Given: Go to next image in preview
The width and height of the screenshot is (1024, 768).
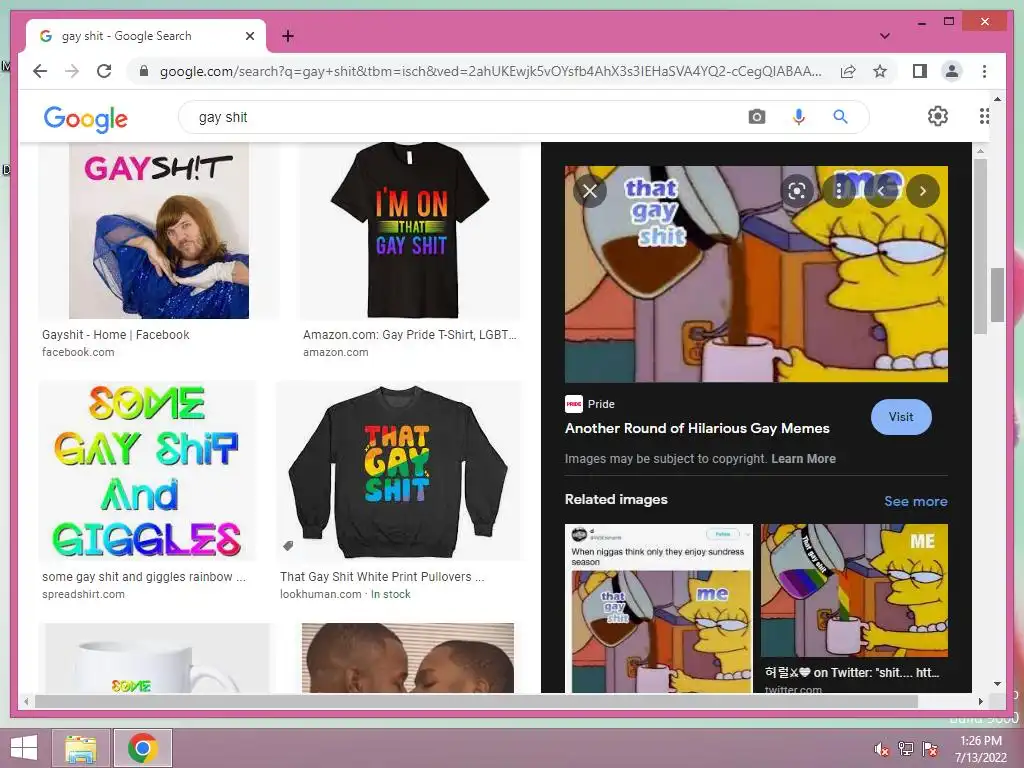Looking at the screenshot, I should (x=923, y=191).
